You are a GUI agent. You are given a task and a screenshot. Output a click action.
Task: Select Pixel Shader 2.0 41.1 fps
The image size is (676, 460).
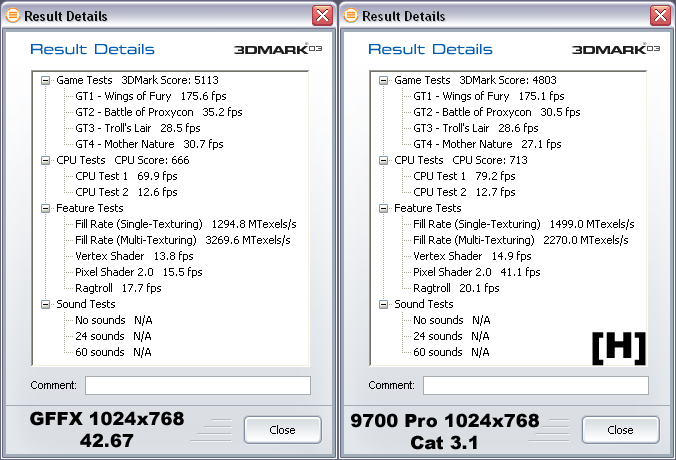477,272
